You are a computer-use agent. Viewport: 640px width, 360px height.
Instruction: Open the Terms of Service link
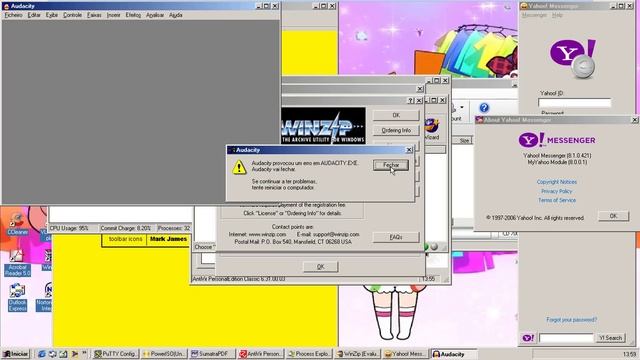(557, 200)
